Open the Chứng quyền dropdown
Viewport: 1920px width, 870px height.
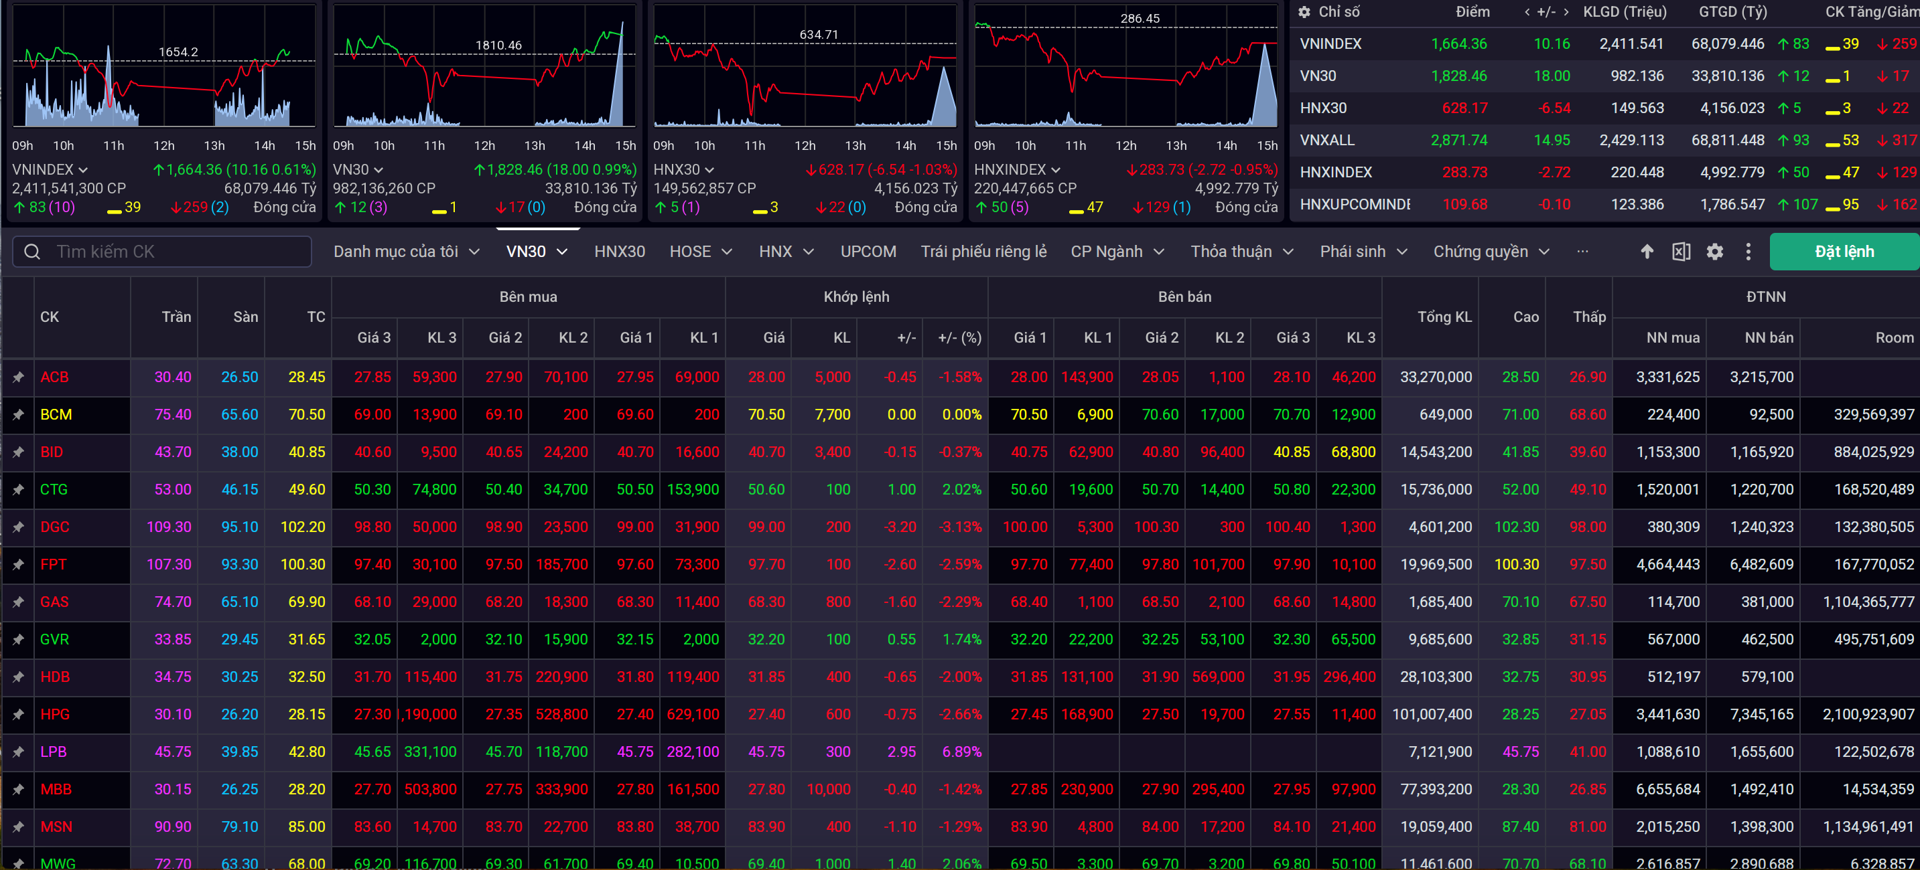point(1492,252)
